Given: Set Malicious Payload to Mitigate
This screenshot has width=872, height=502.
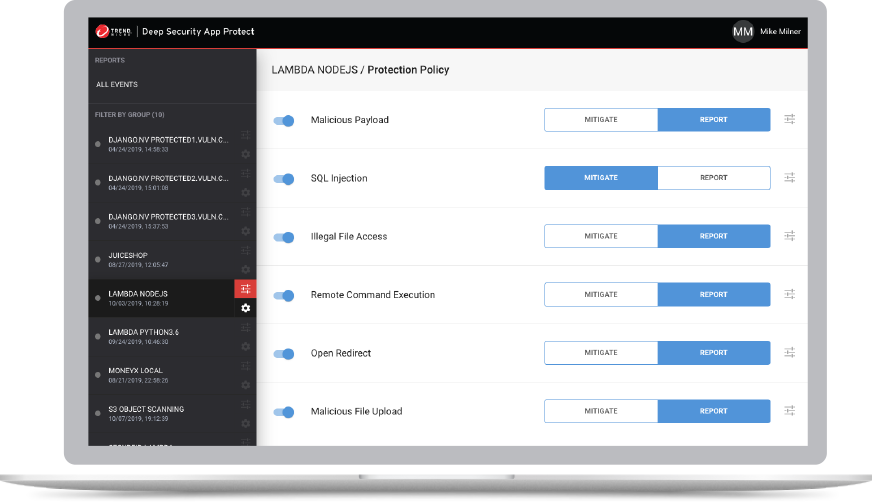Looking at the screenshot, I should pyautogui.click(x=601, y=120).
